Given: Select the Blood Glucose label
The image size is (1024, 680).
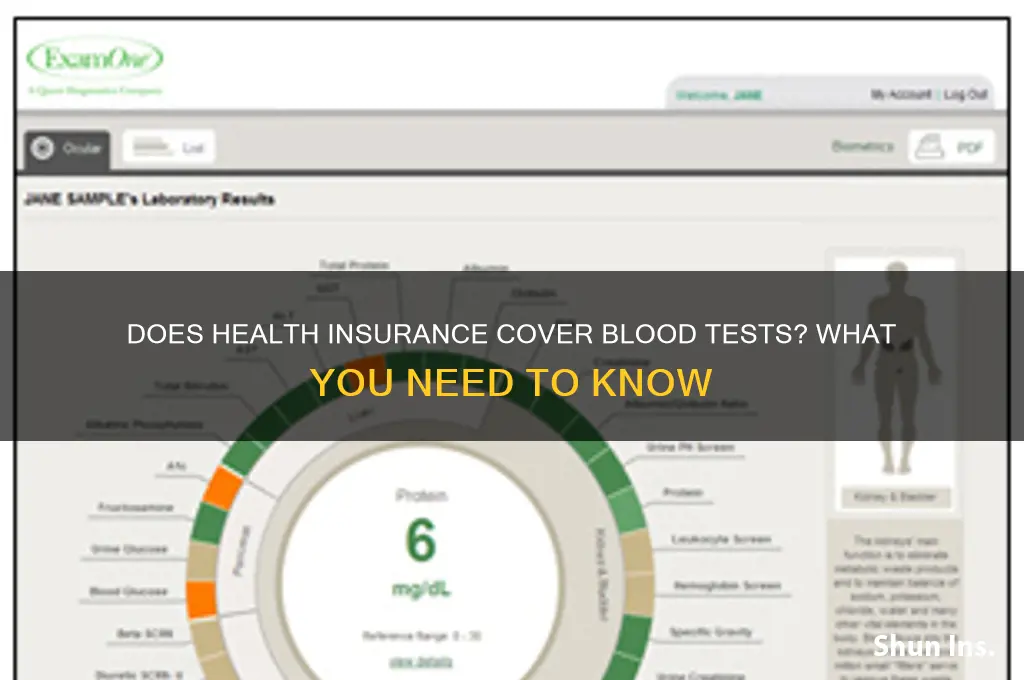Looking at the screenshot, I should click(128, 591).
